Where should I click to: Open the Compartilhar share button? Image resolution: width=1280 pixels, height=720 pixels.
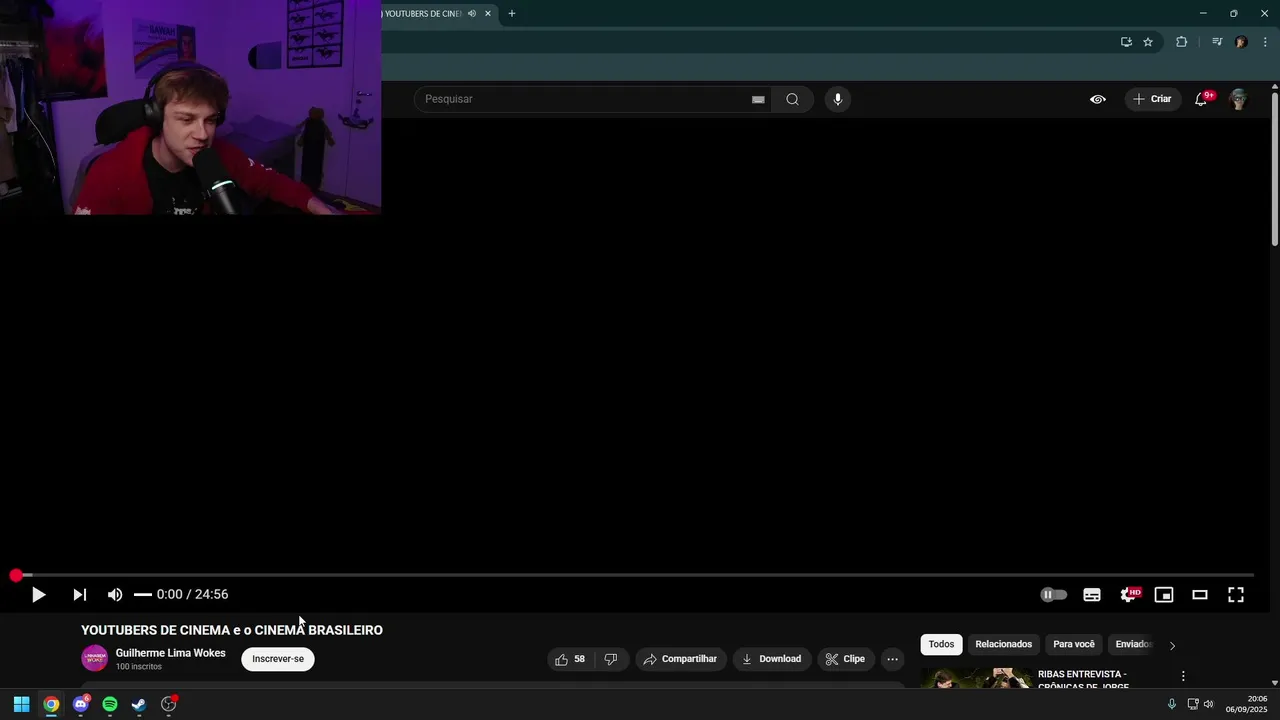point(680,659)
